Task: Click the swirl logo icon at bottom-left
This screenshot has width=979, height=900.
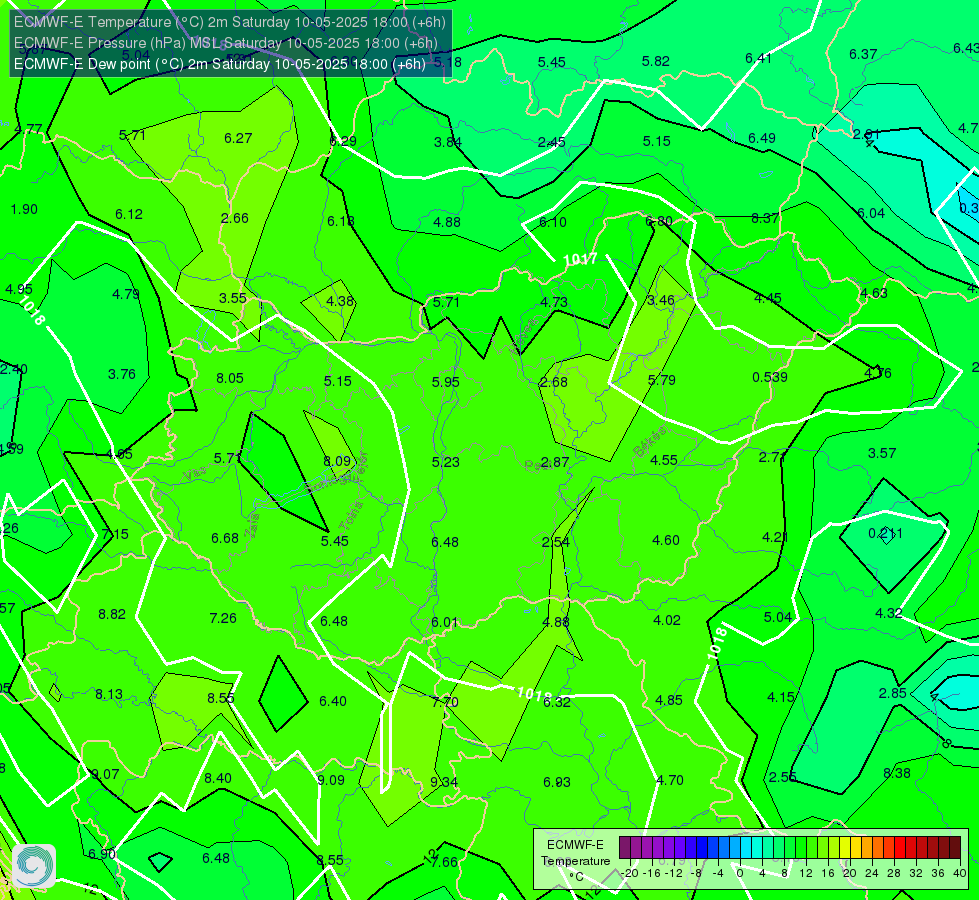Action: [34, 866]
